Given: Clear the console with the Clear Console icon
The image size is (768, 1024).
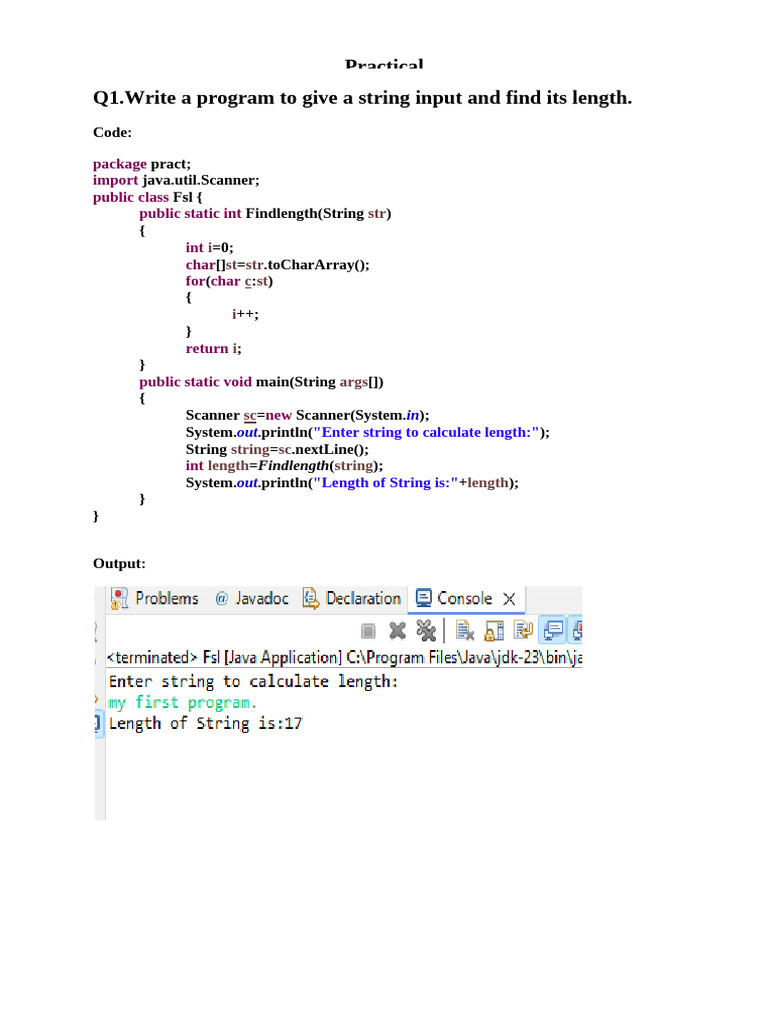Looking at the screenshot, I should (x=464, y=630).
